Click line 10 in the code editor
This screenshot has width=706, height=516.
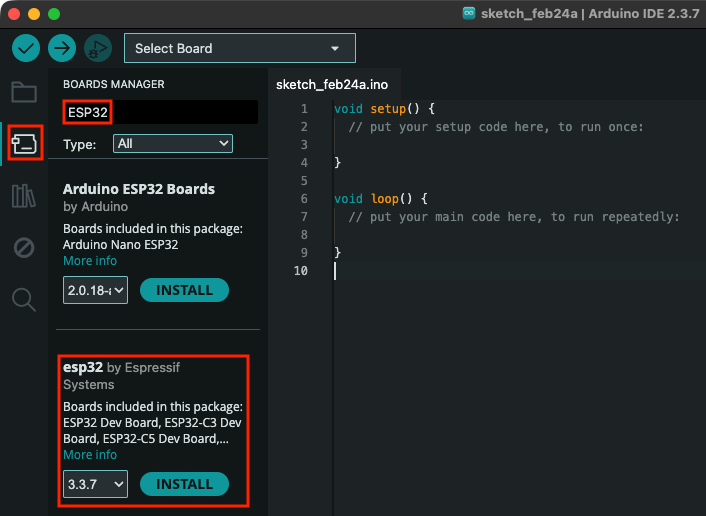point(500,271)
